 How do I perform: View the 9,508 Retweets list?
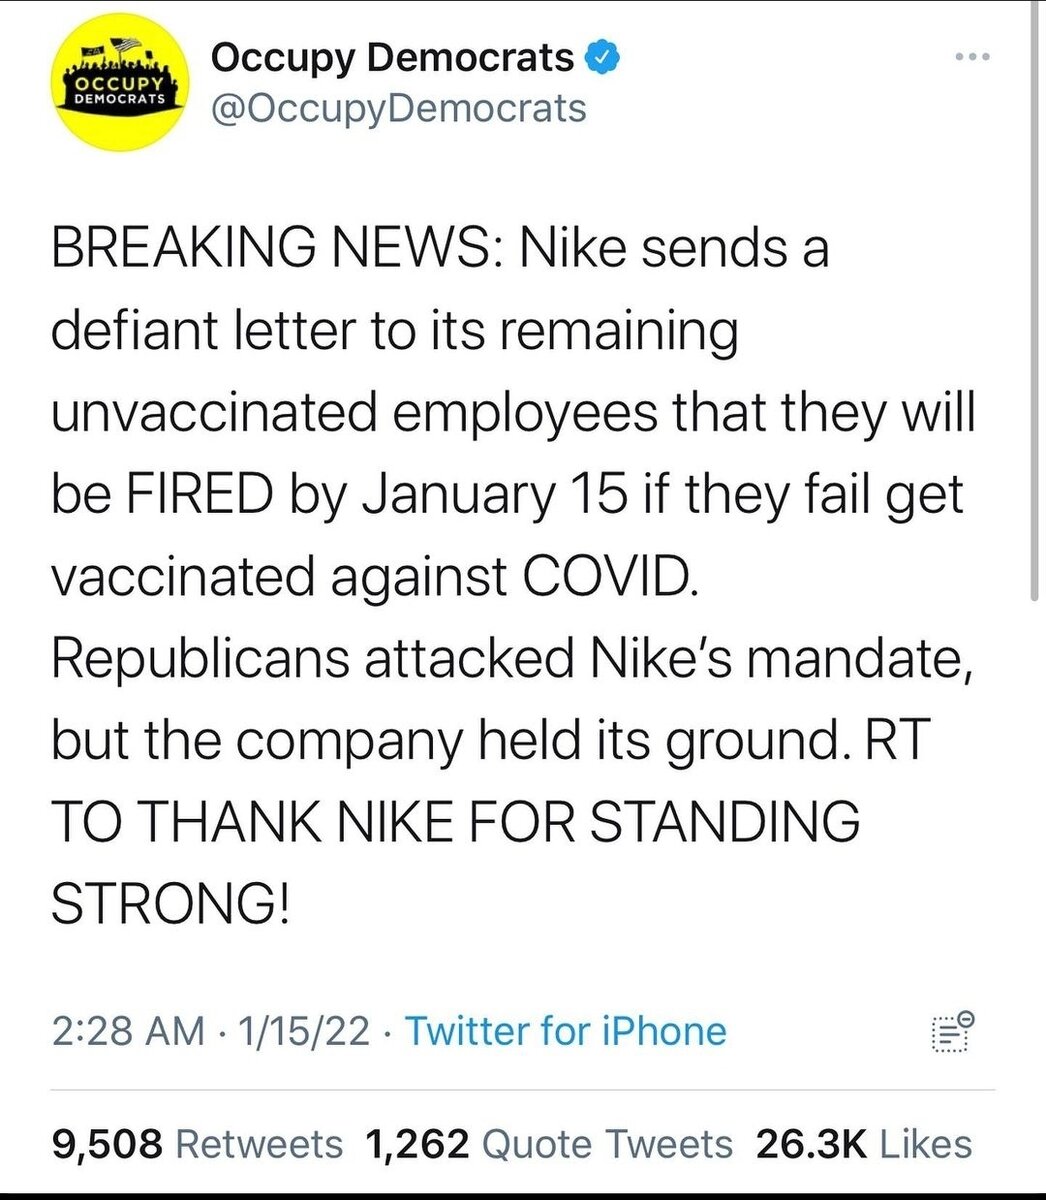point(195,1144)
